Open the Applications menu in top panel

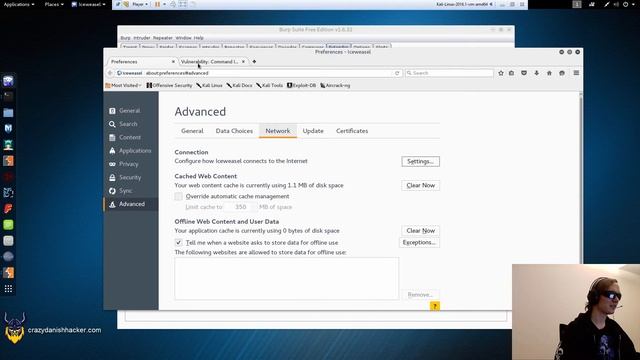click(19, 4)
